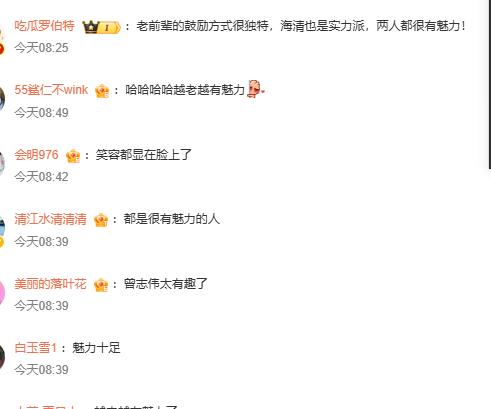Open 吃瓜罗伯特's profile

pos(44,26)
